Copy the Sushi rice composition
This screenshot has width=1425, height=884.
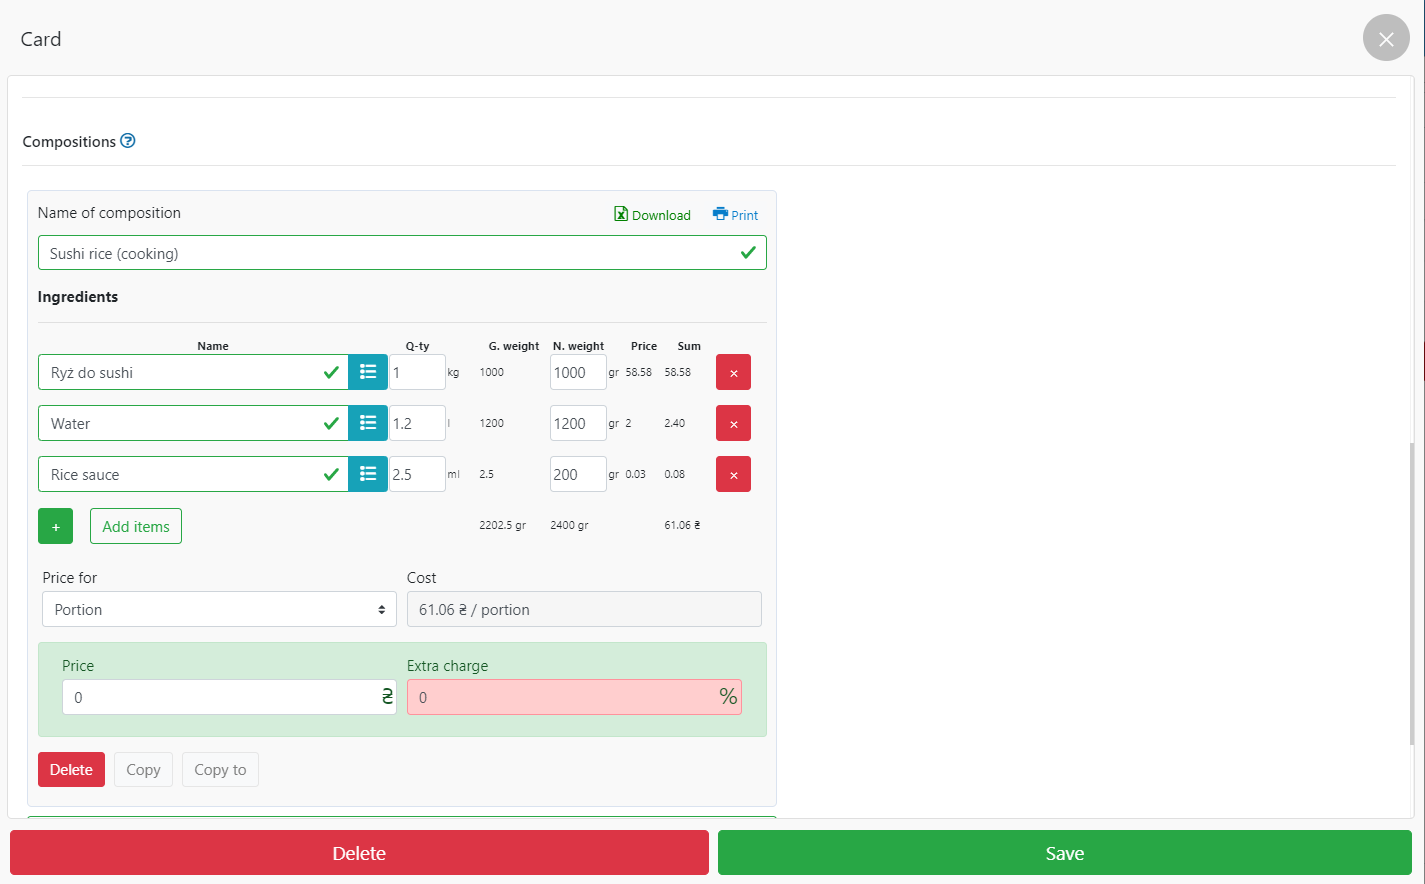click(143, 769)
